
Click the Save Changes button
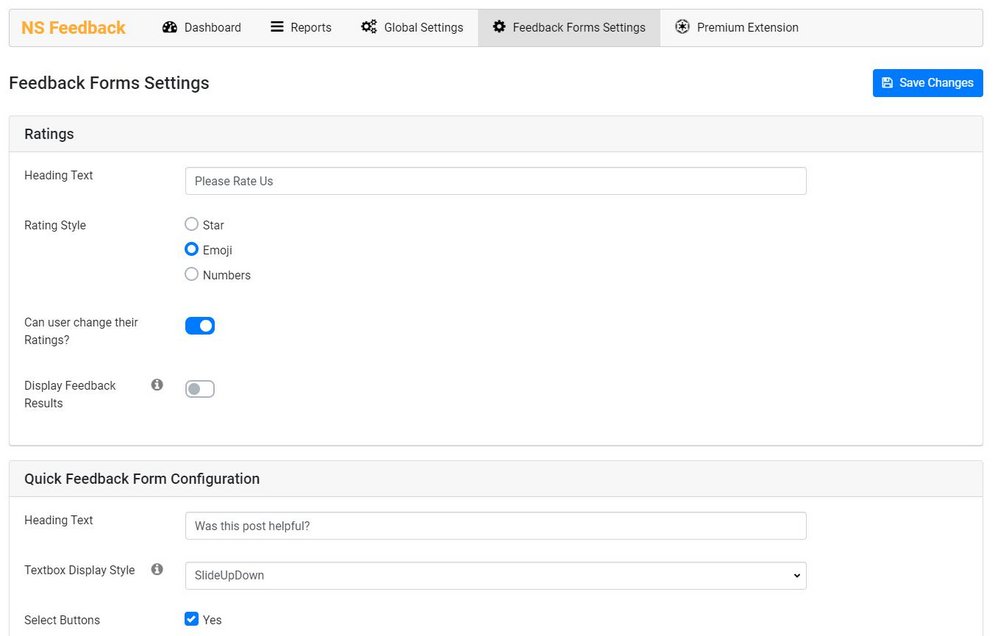pos(928,83)
